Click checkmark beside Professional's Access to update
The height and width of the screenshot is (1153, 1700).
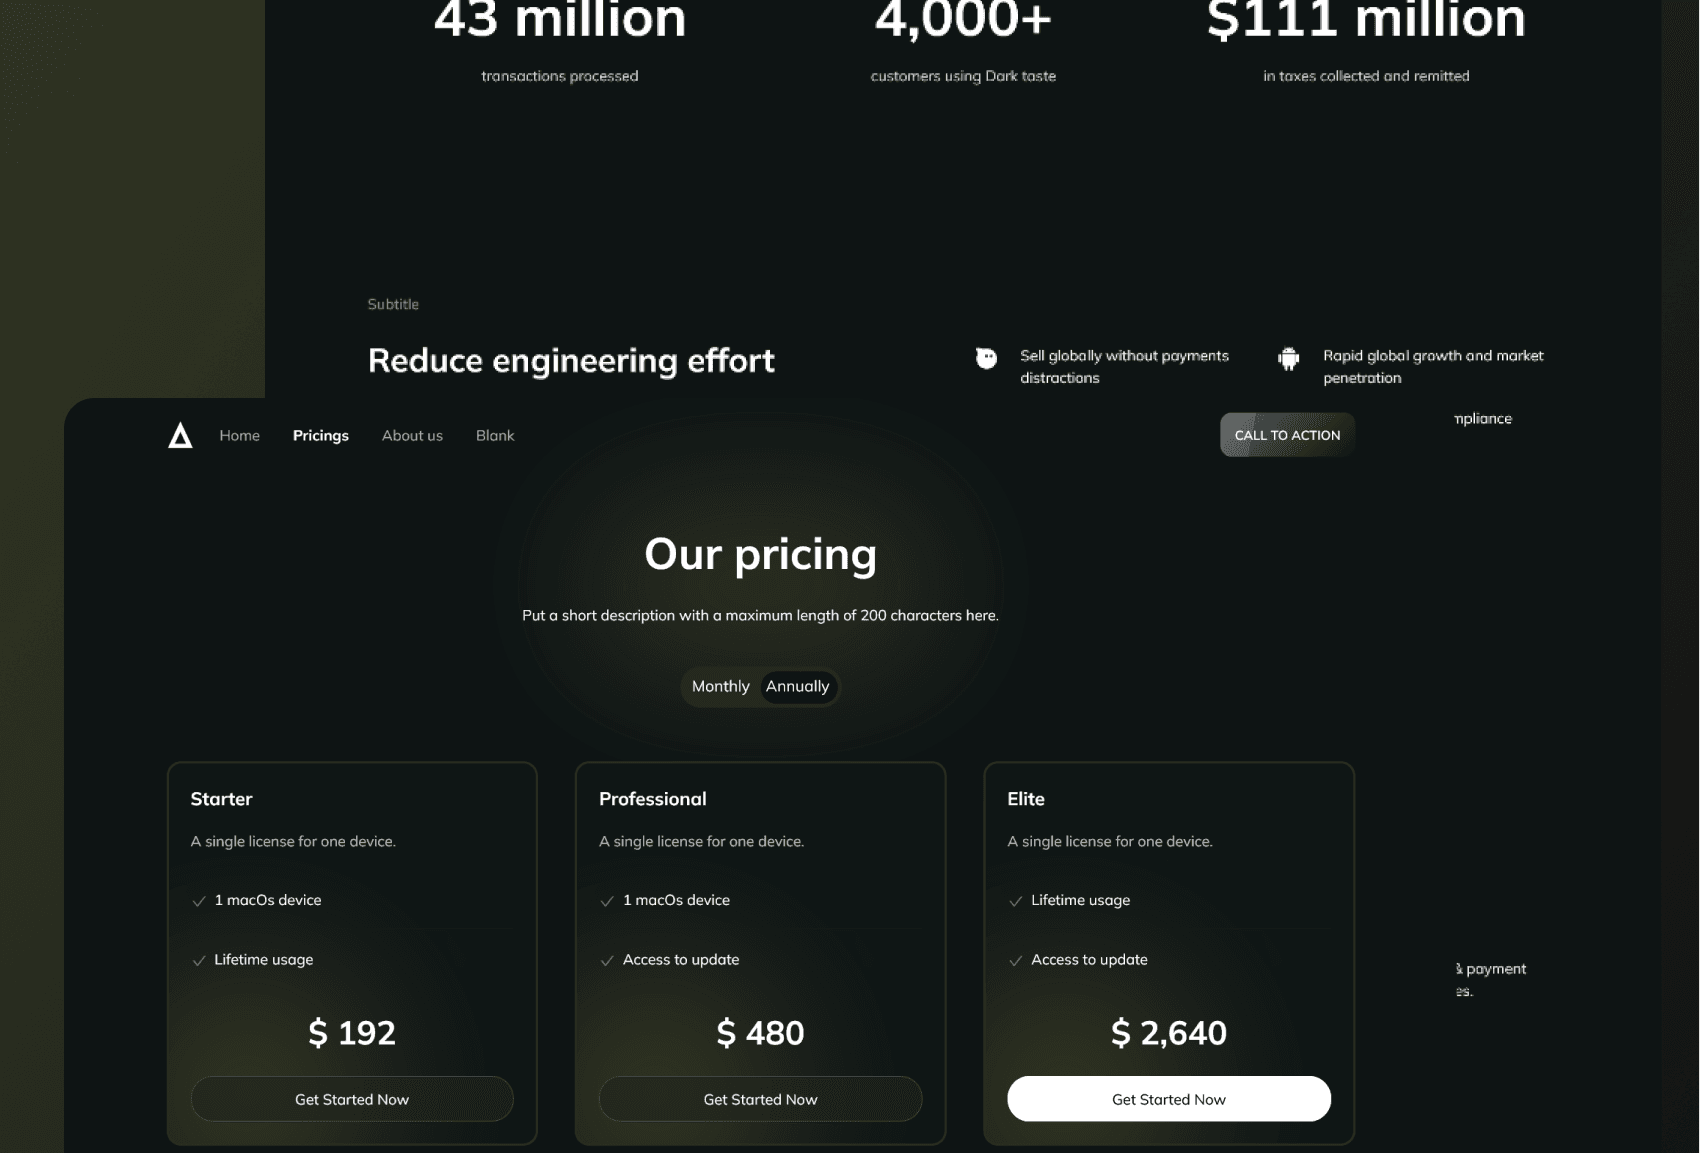pyautogui.click(x=607, y=961)
